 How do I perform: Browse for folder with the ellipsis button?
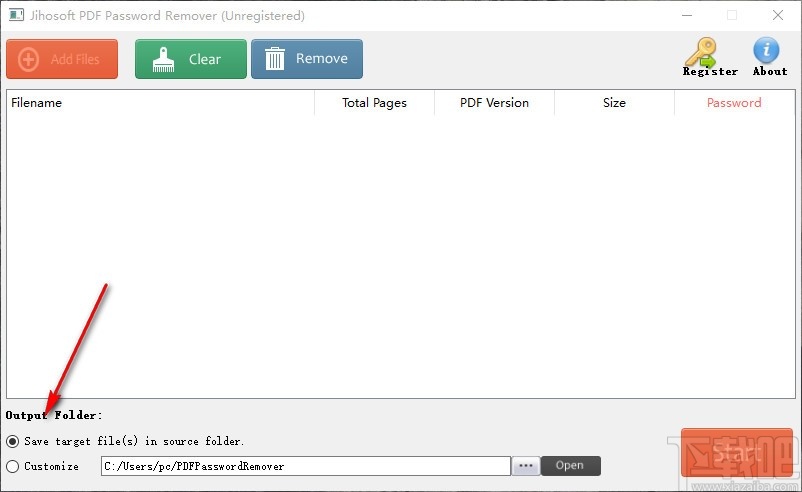pyautogui.click(x=526, y=466)
